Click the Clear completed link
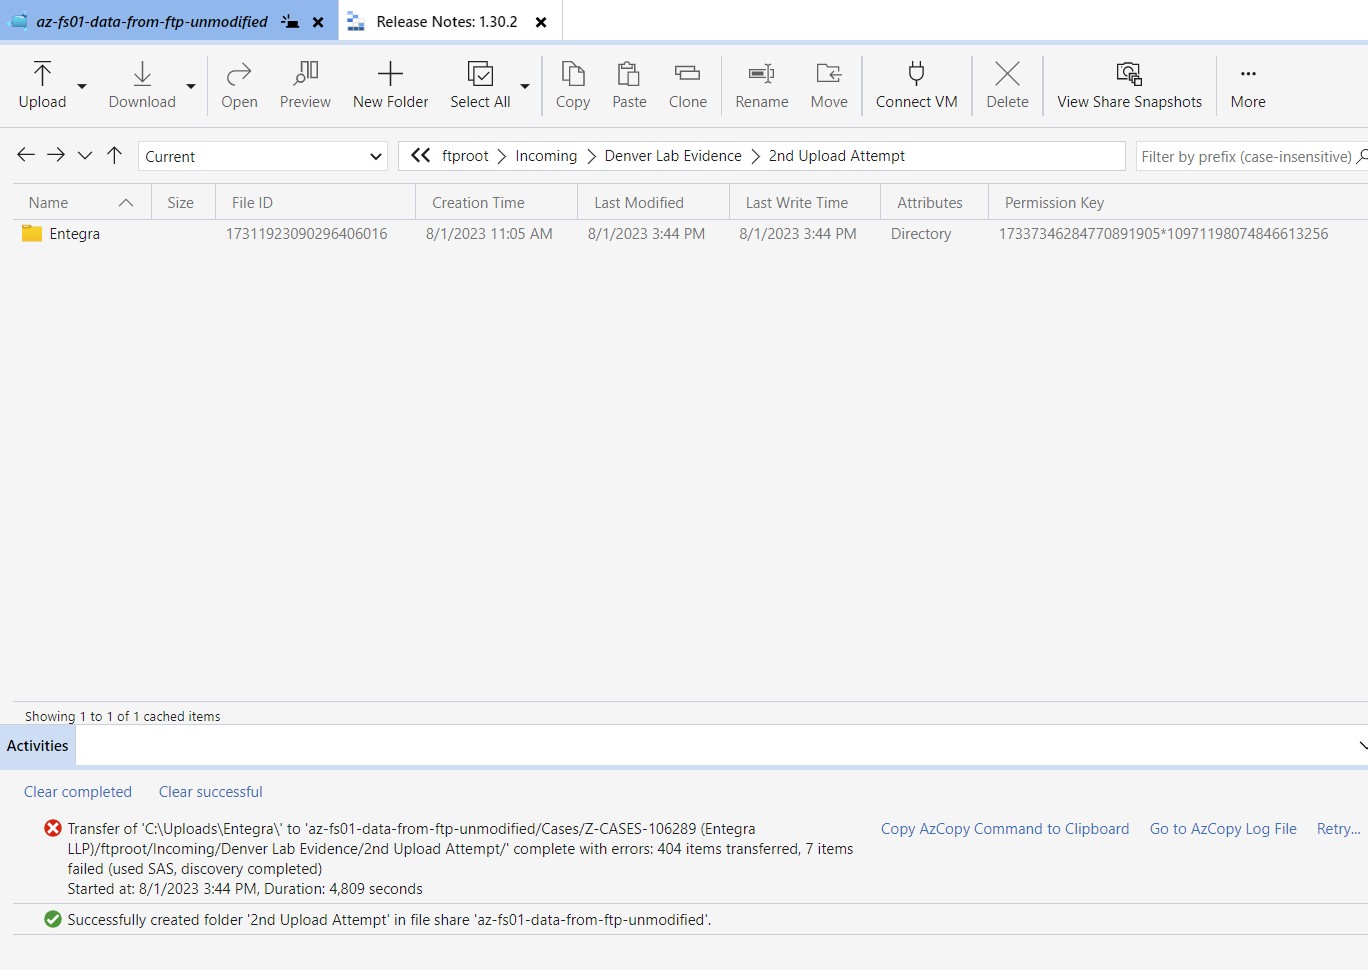The height and width of the screenshot is (970, 1368). [78, 791]
